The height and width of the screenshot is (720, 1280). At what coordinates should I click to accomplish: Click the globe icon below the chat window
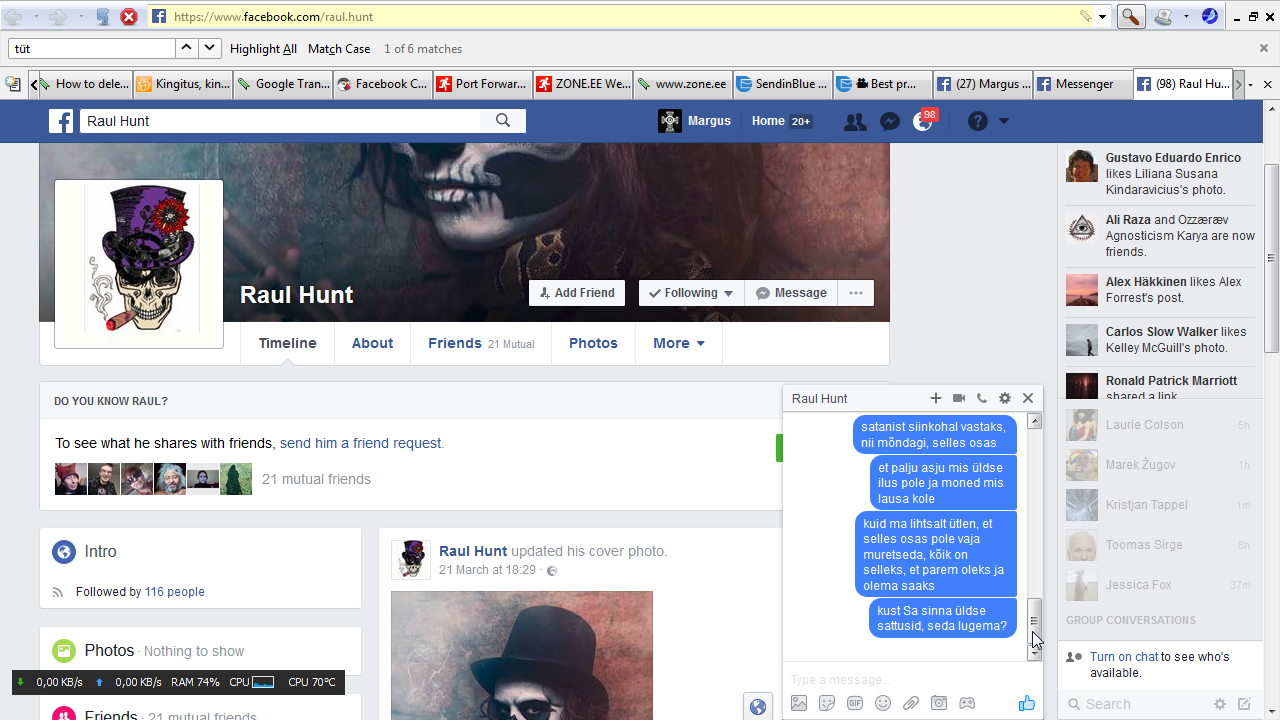(758, 707)
